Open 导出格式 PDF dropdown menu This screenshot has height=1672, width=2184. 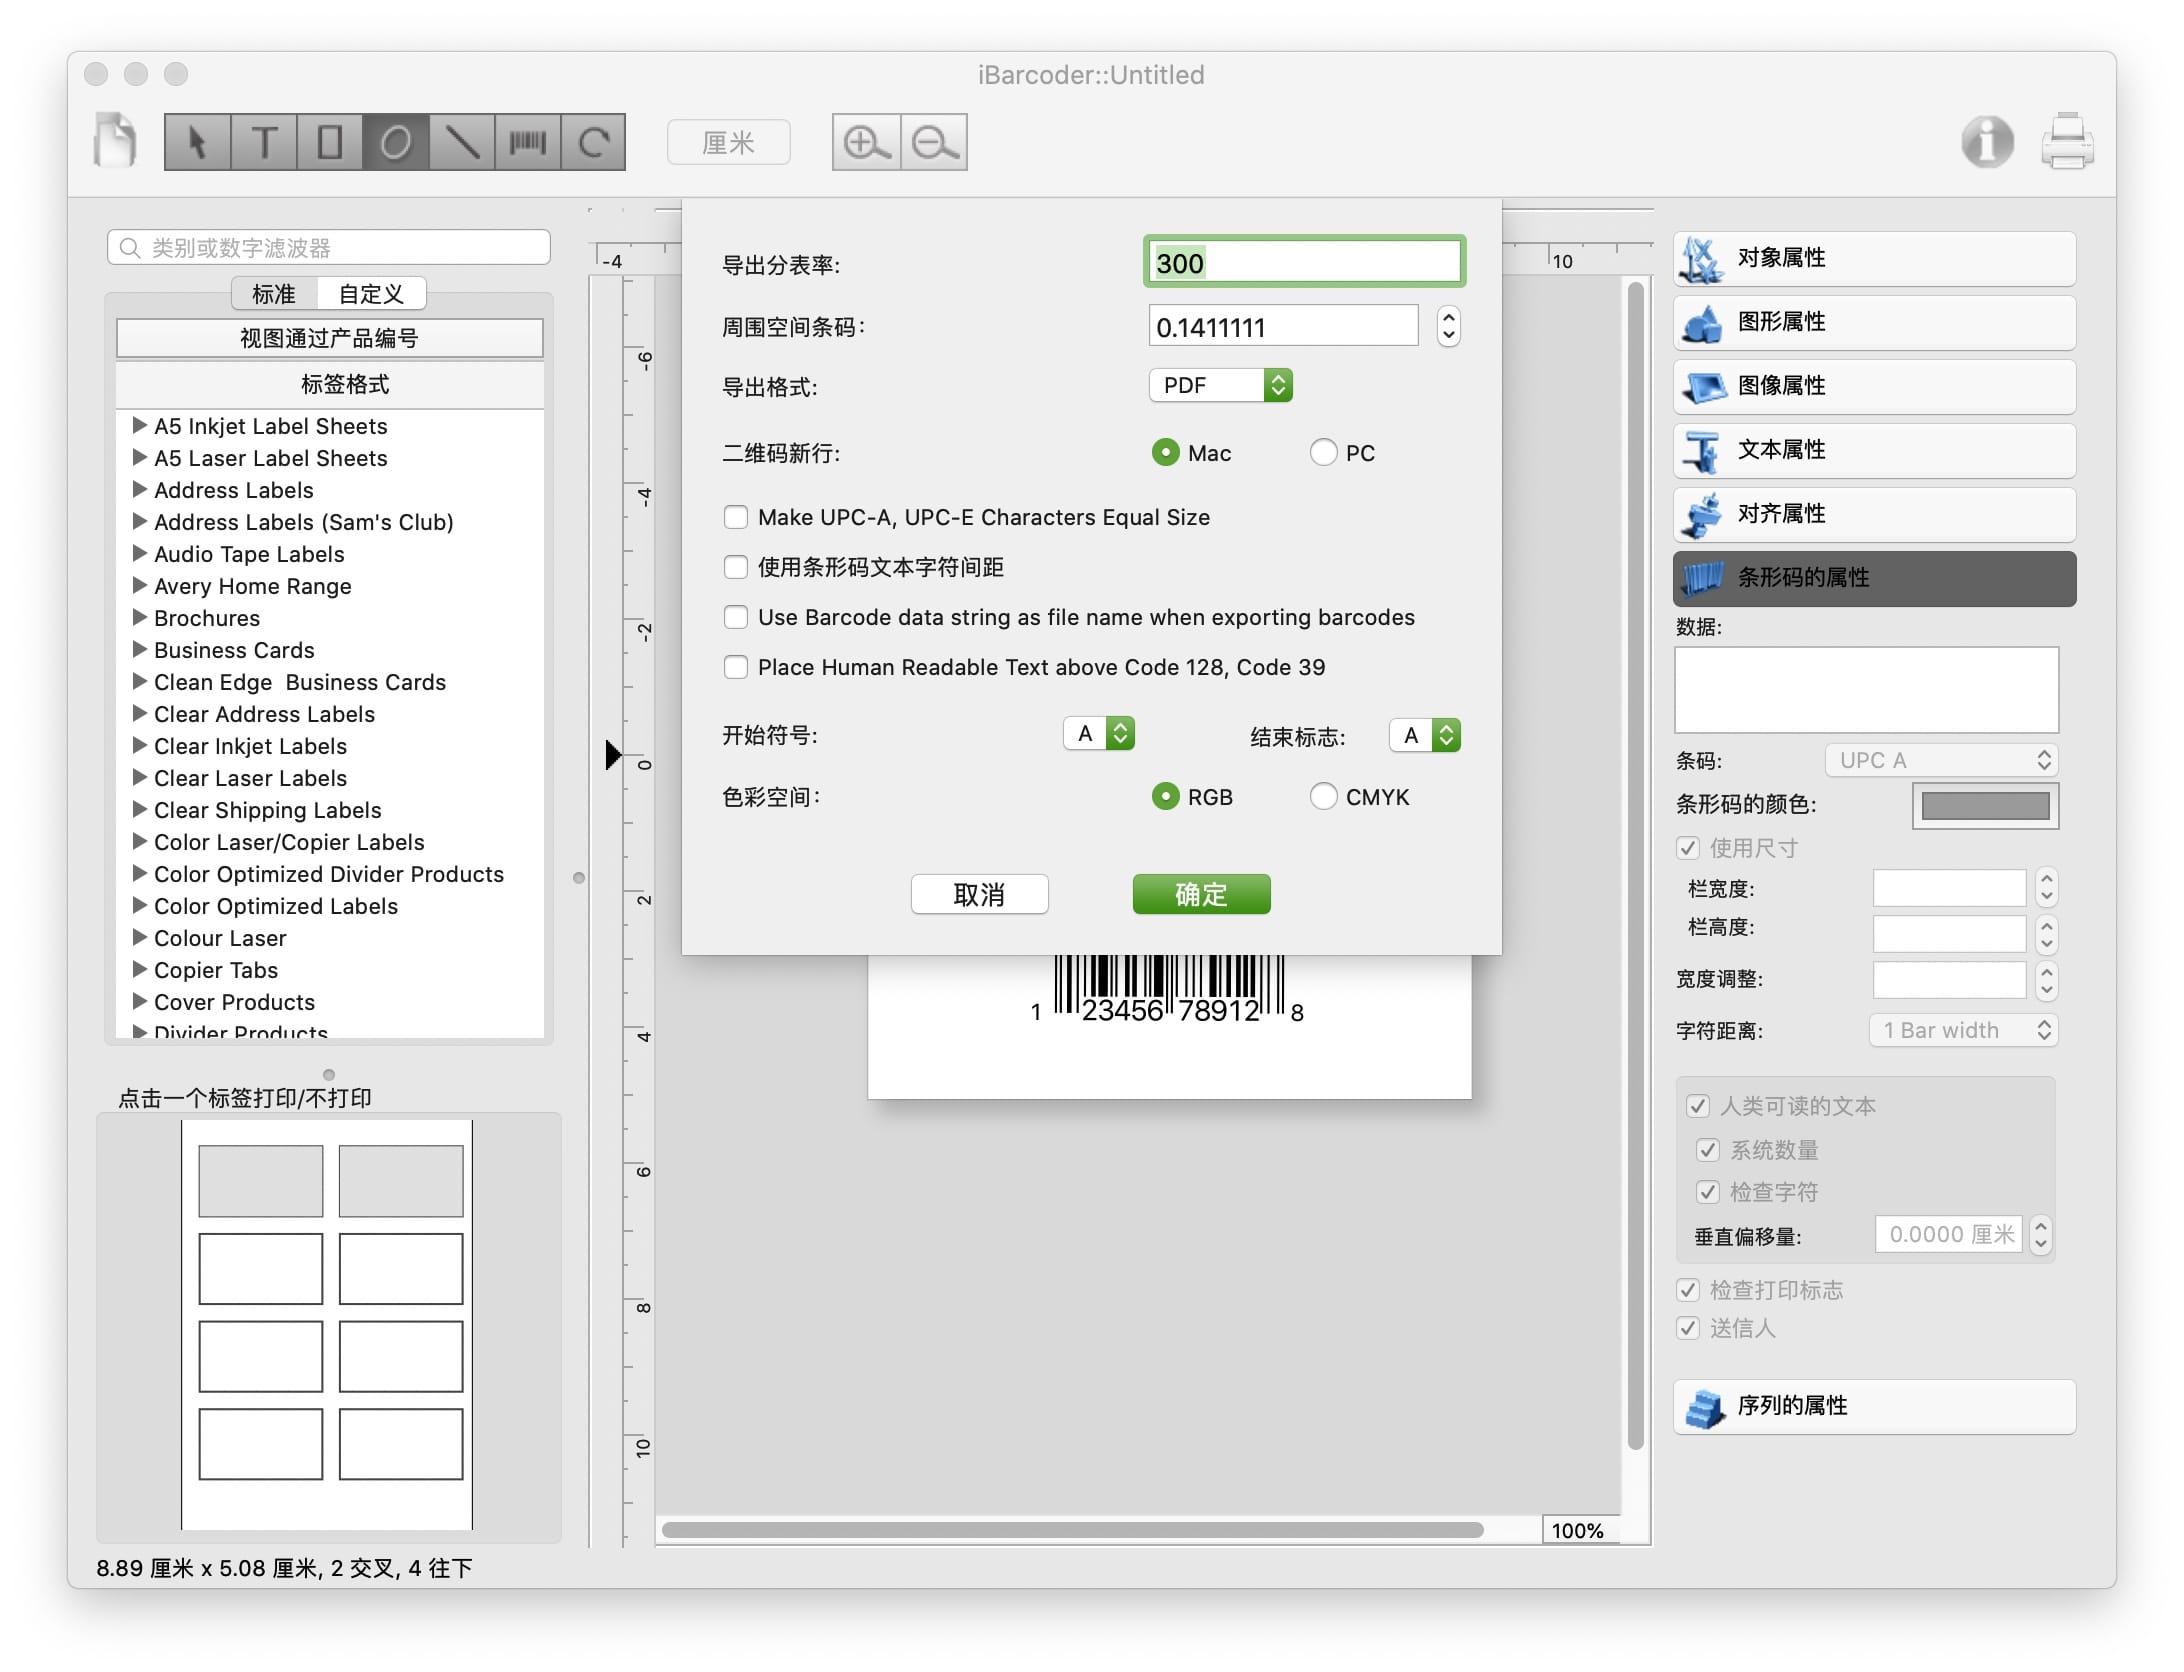click(x=1224, y=385)
